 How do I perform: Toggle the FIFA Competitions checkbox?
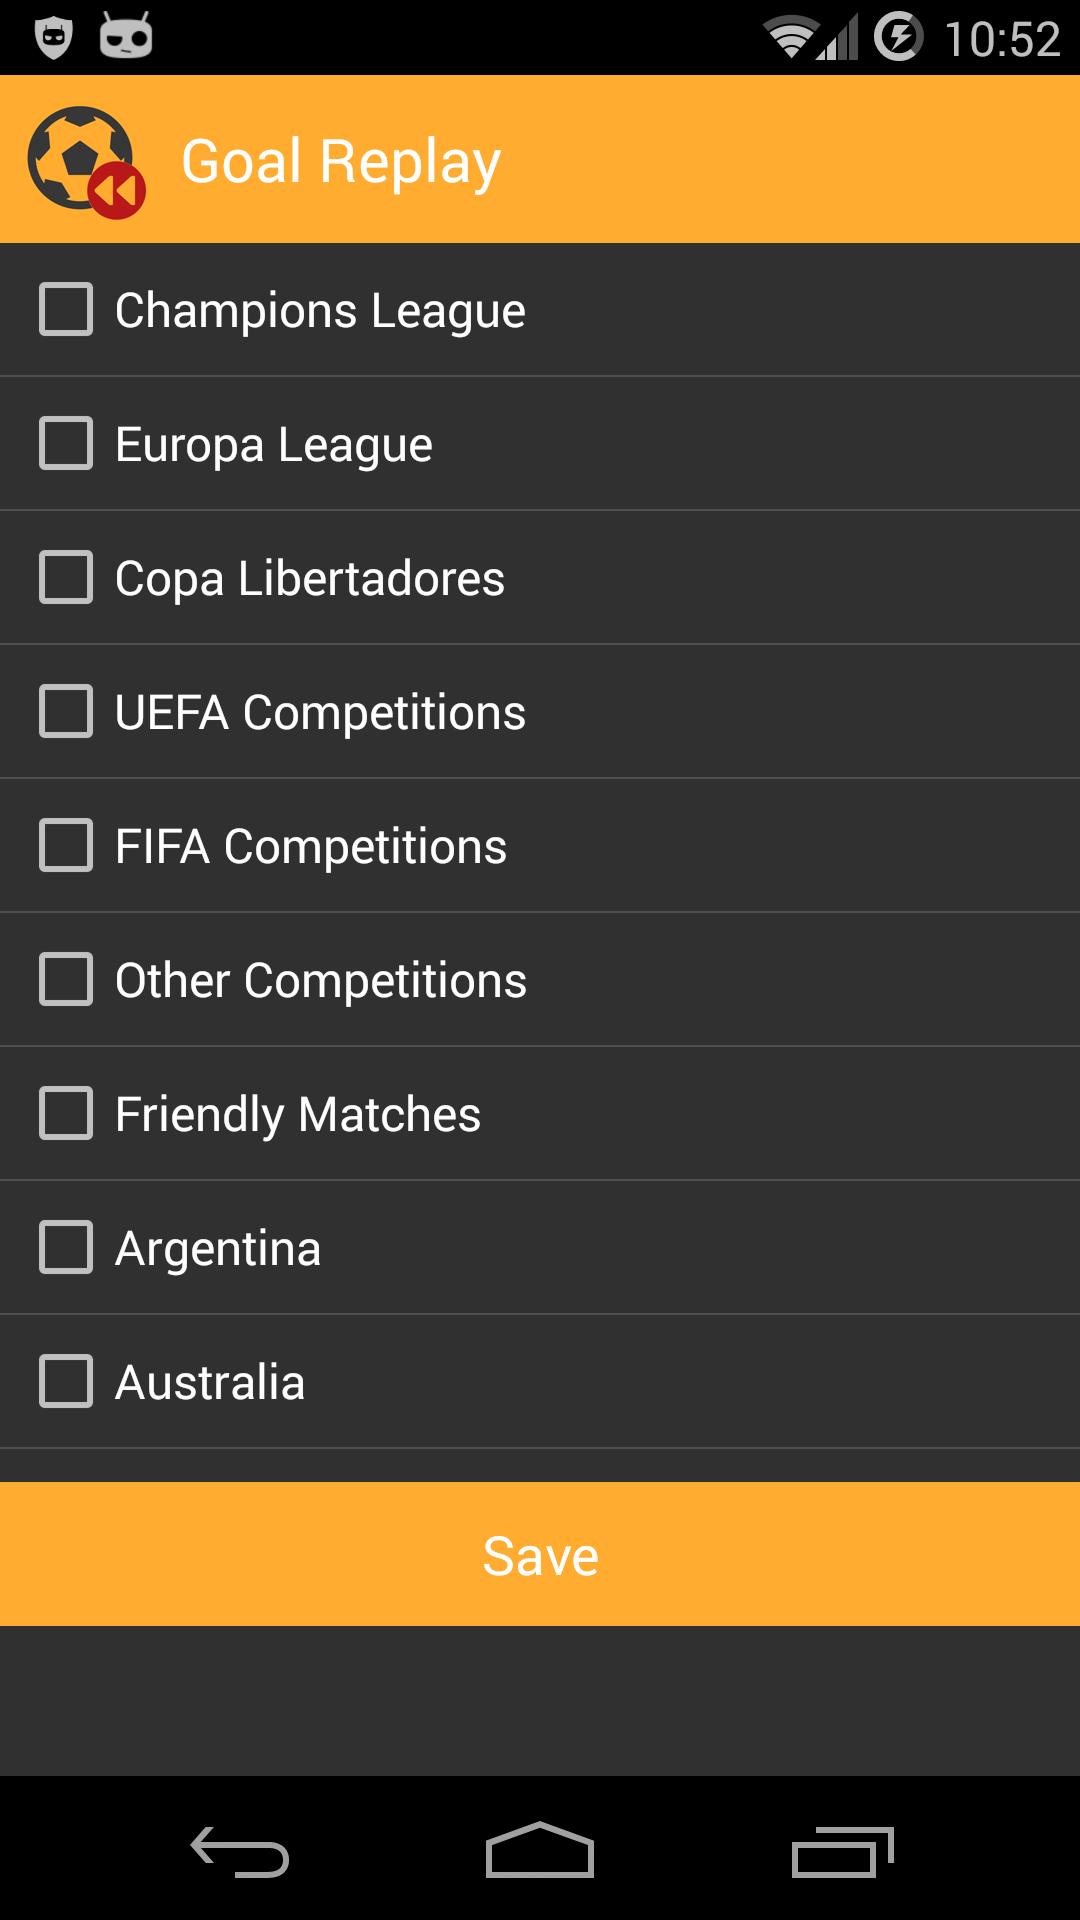[66, 845]
